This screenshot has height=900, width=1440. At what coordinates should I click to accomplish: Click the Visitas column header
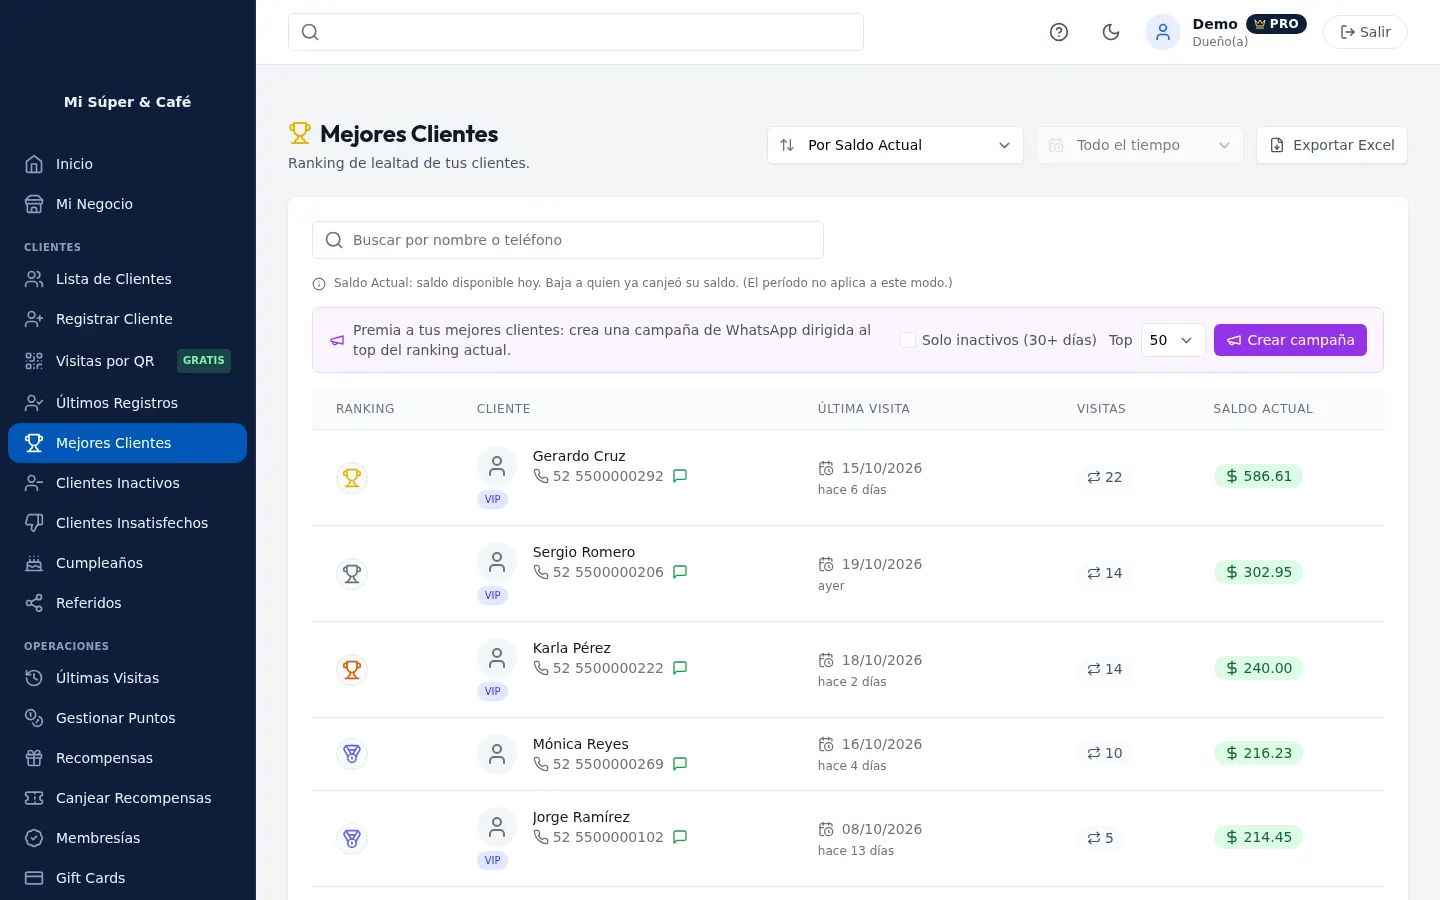pyautogui.click(x=1101, y=409)
